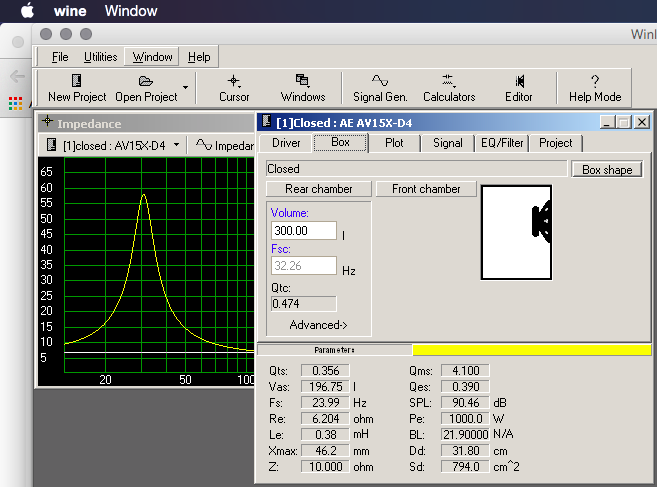Click the Pe value 1000.0
This screenshot has height=487, width=657.
tap(465, 419)
